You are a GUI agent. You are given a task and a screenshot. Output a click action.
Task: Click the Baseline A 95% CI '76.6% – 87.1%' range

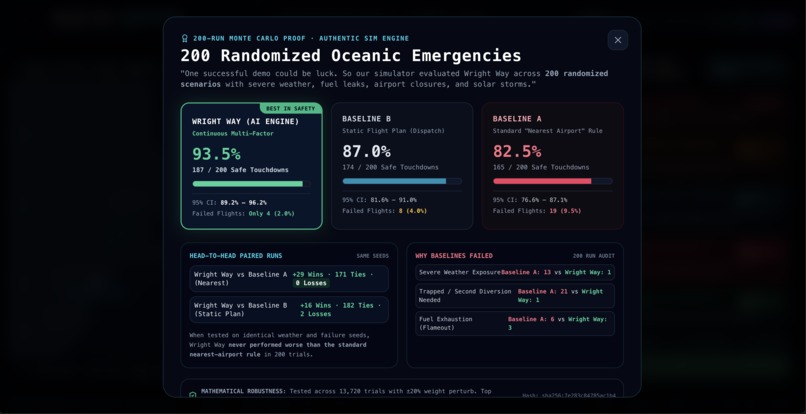544,200
